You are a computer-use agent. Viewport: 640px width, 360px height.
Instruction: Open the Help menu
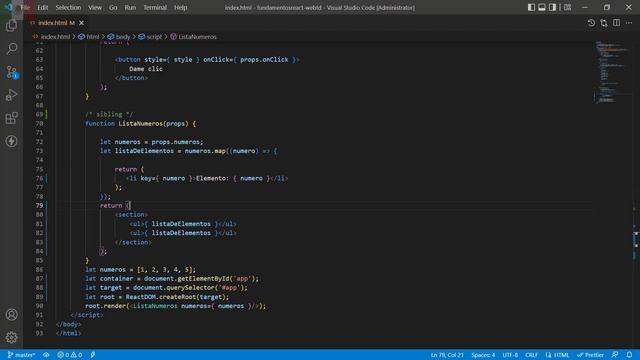click(x=180, y=7)
